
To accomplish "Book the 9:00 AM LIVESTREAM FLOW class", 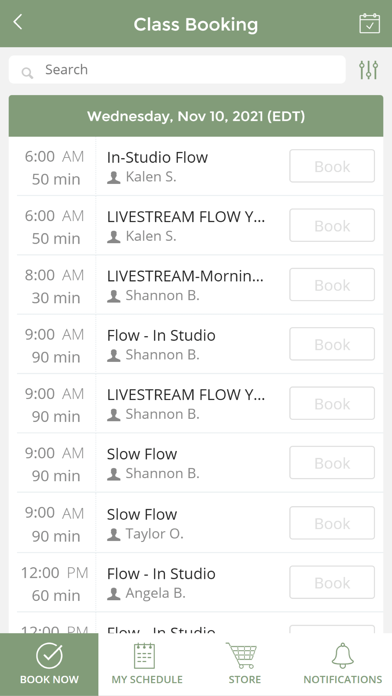I will pyautogui.click(x=332, y=403).
